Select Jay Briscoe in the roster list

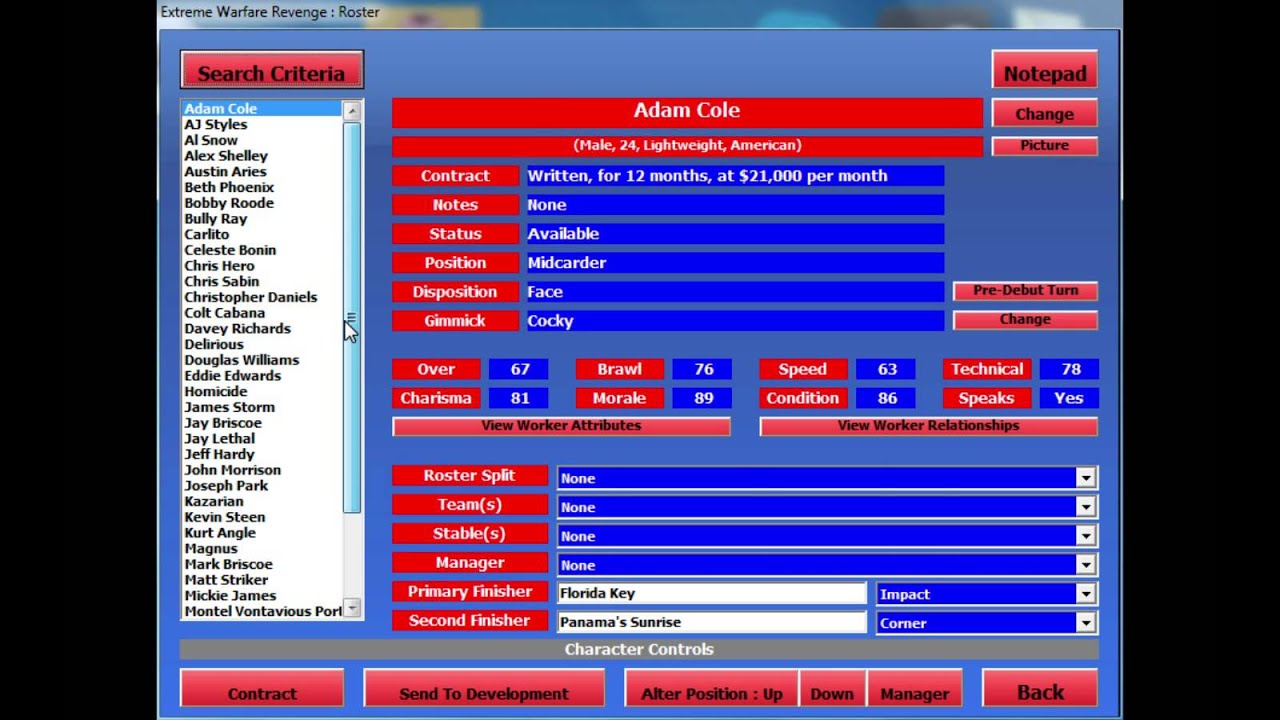(222, 423)
